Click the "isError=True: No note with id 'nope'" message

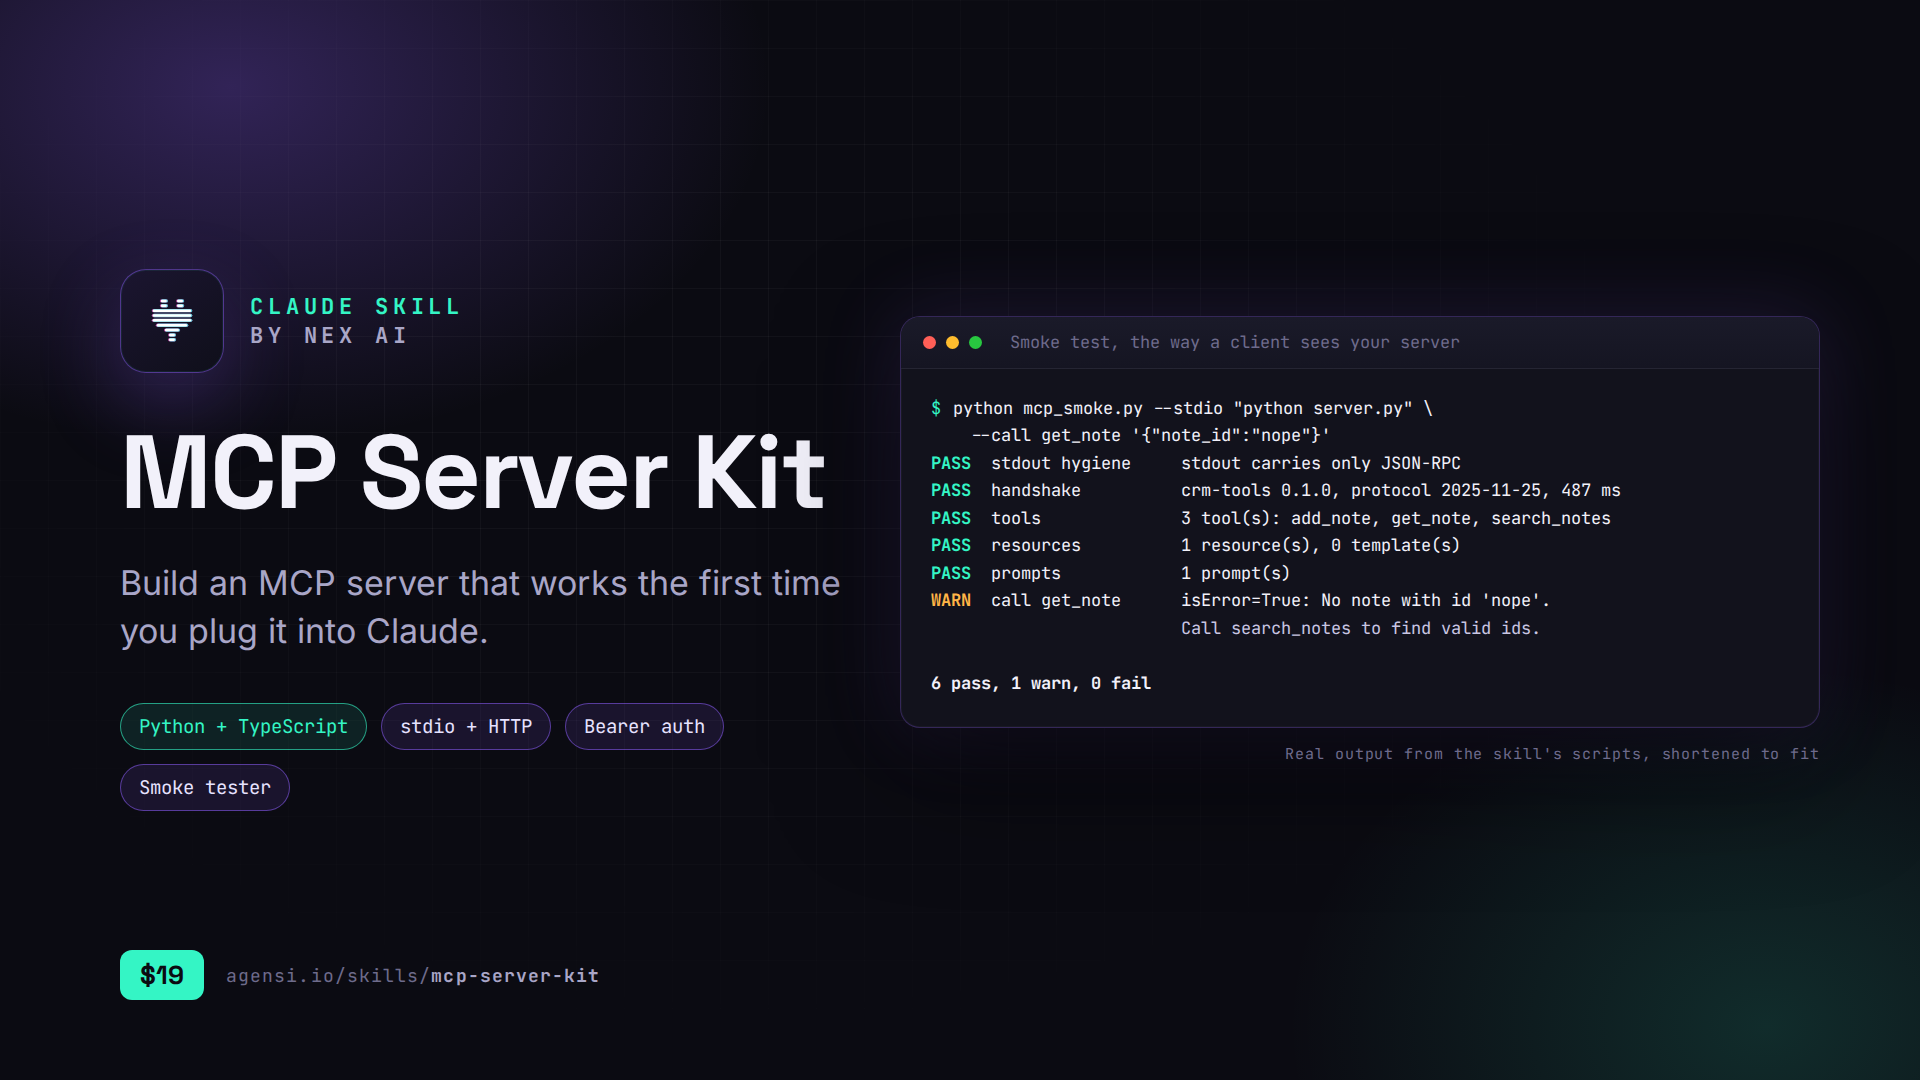[x=1366, y=600]
